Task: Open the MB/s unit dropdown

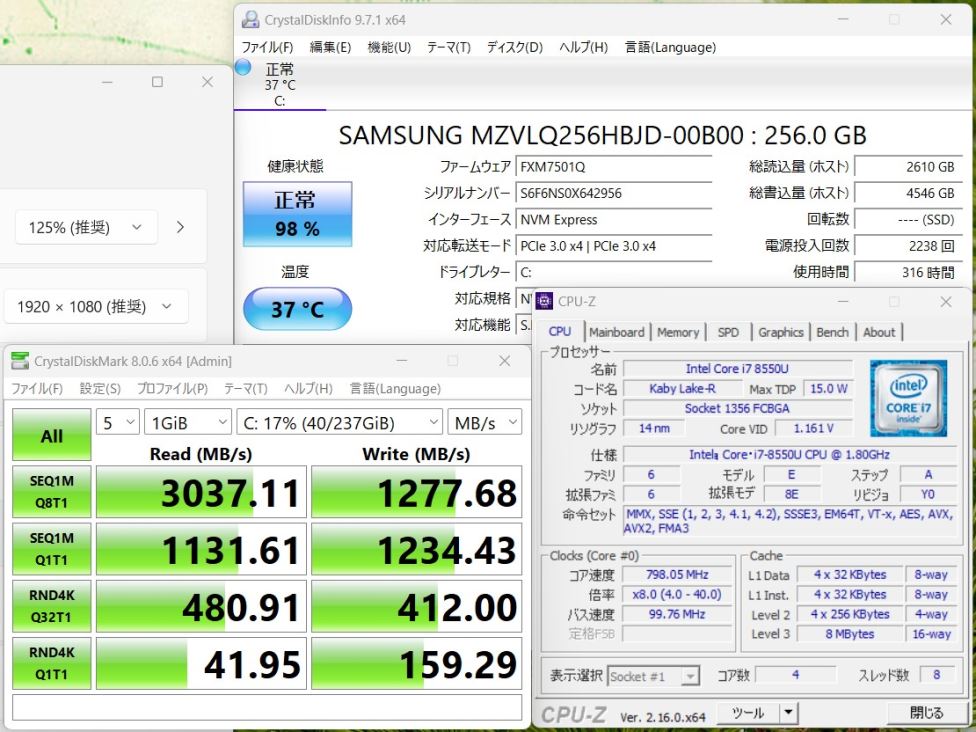Action: point(484,423)
